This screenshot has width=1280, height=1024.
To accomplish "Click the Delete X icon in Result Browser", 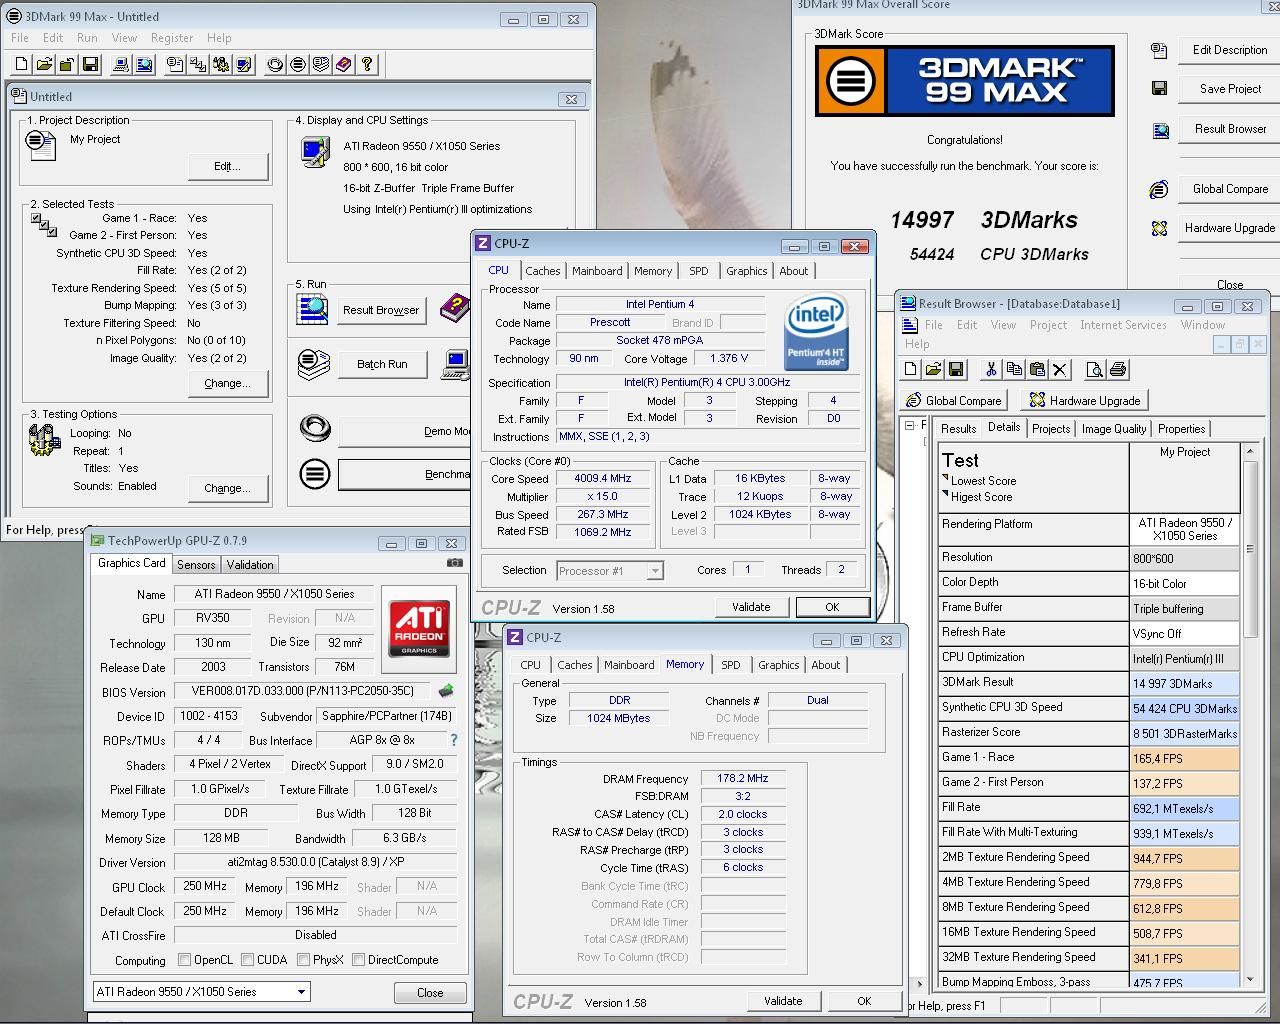I will tap(1060, 370).
